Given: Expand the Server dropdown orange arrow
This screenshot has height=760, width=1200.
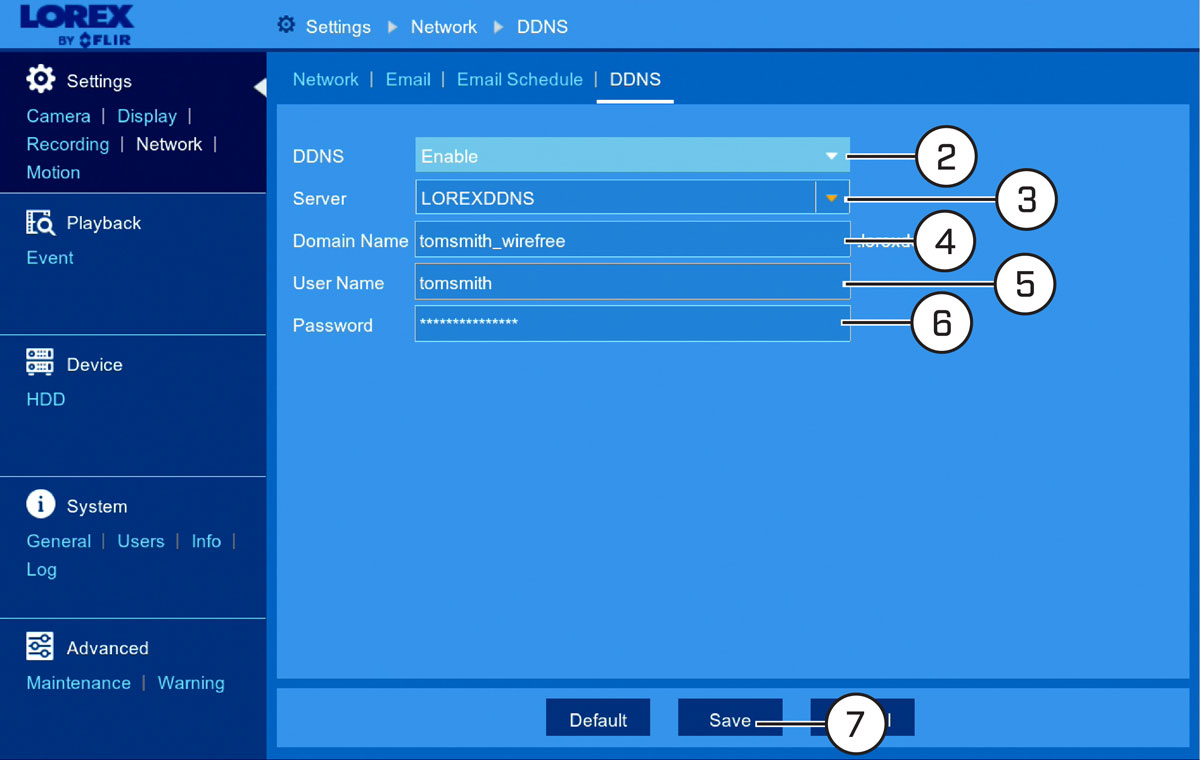Looking at the screenshot, I should click(x=832, y=198).
